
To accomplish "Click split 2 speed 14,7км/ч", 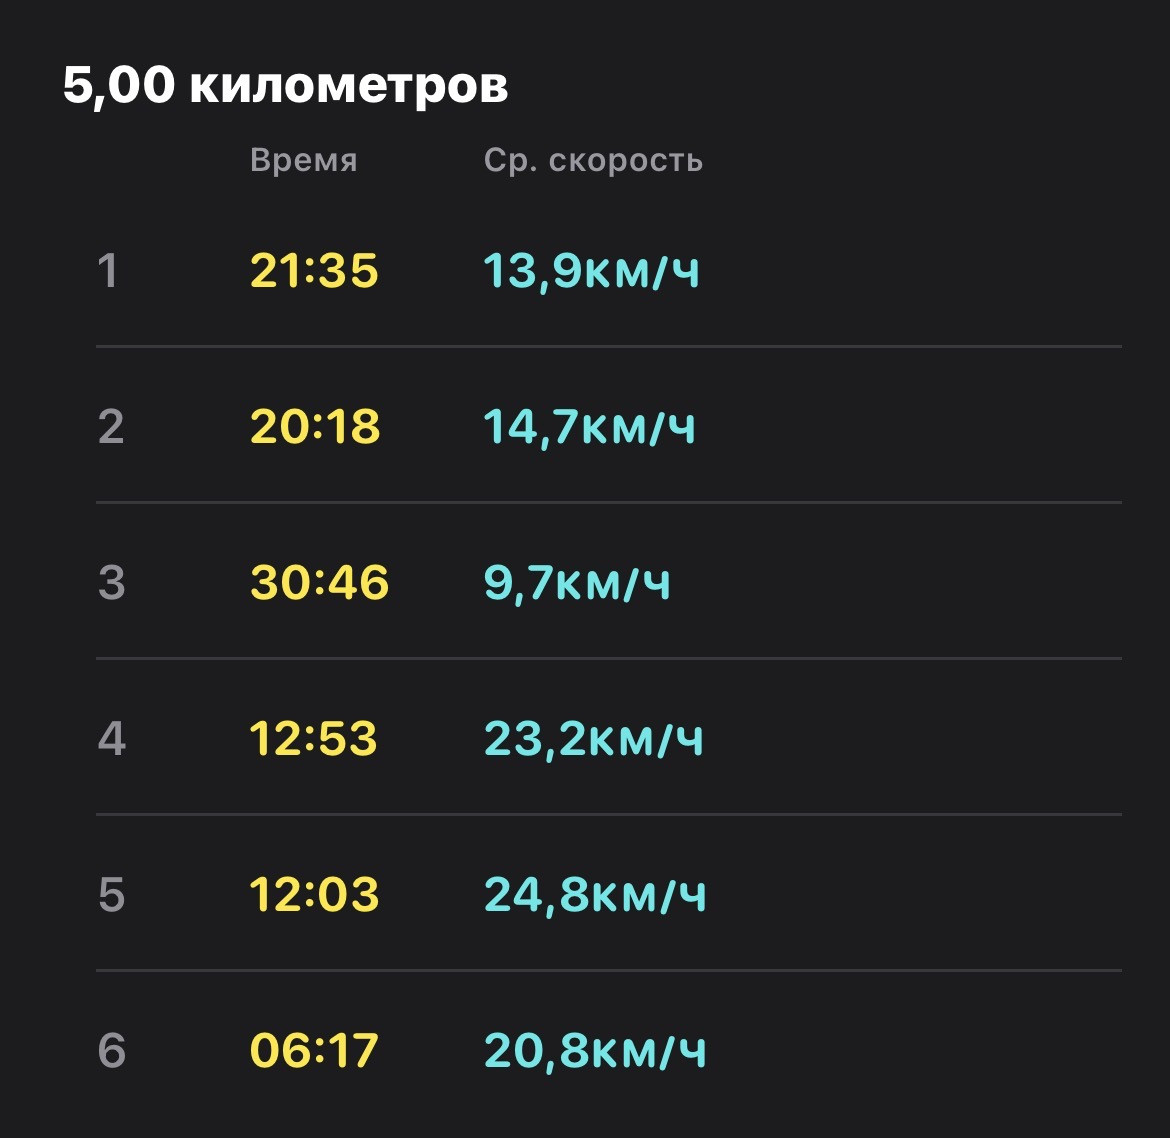I will point(589,426).
